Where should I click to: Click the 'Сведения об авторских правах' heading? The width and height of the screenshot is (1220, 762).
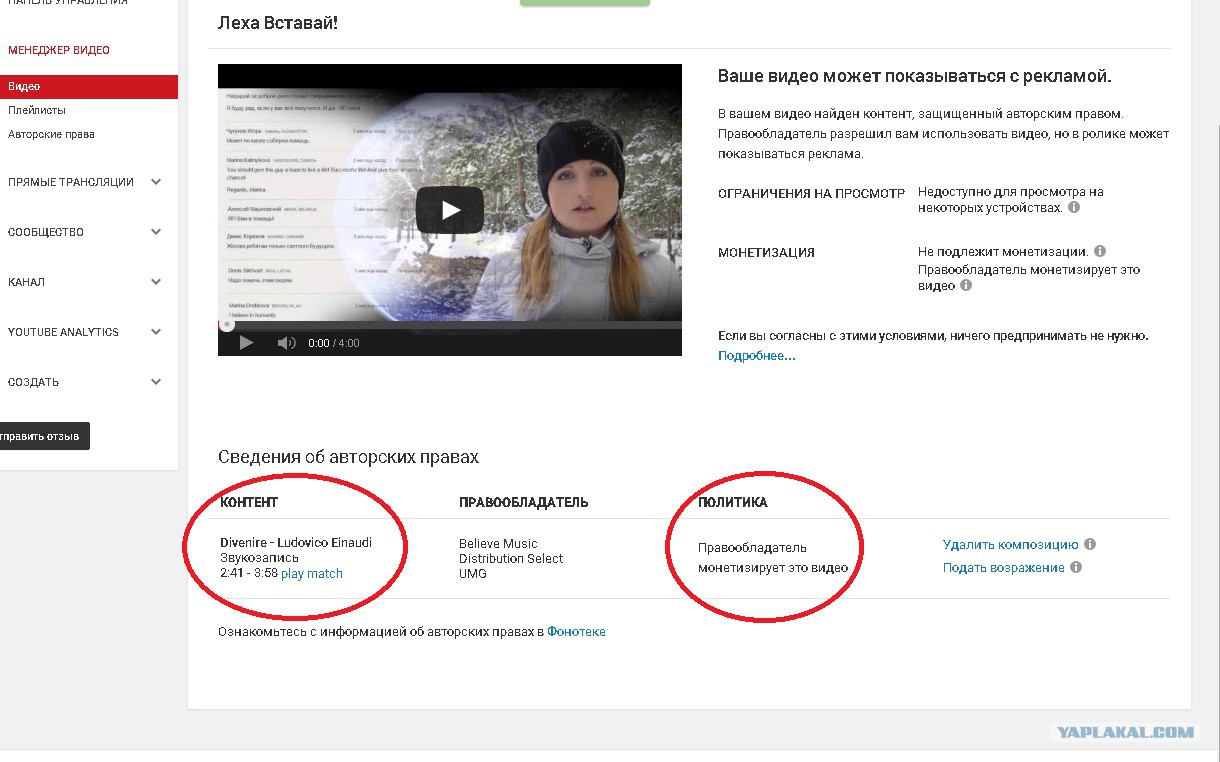(348, 457)
